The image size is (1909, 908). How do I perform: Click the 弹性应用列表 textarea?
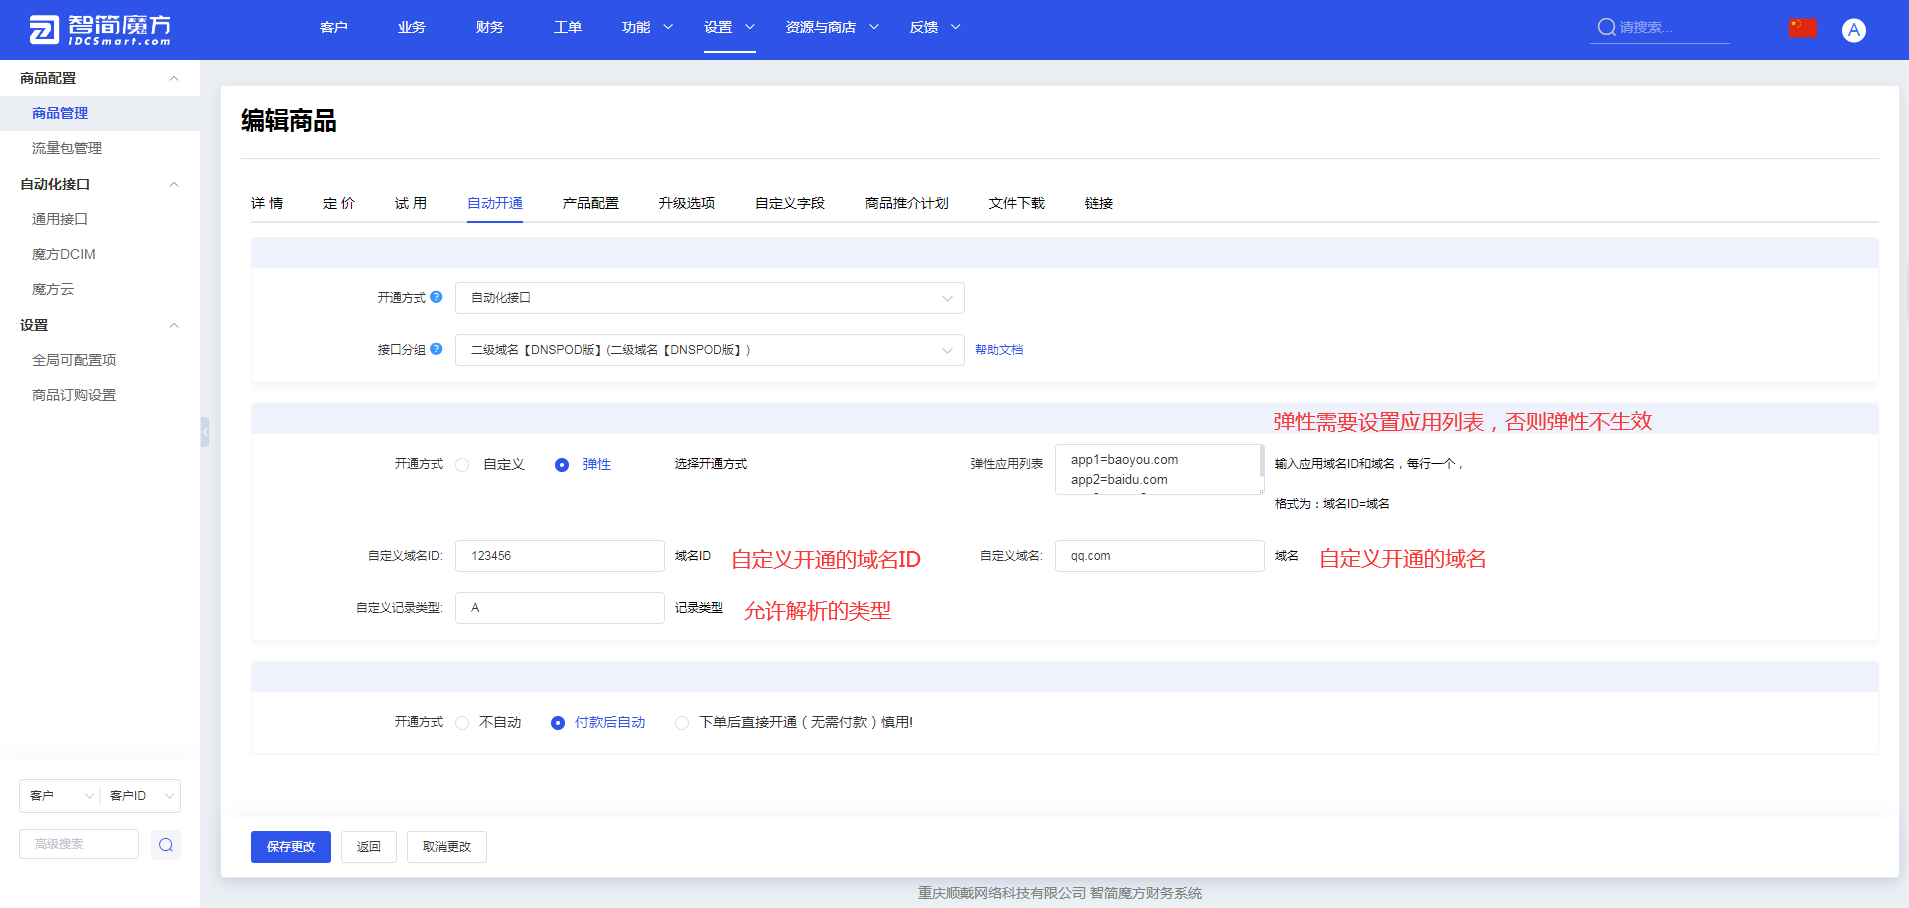point(1158,470)
